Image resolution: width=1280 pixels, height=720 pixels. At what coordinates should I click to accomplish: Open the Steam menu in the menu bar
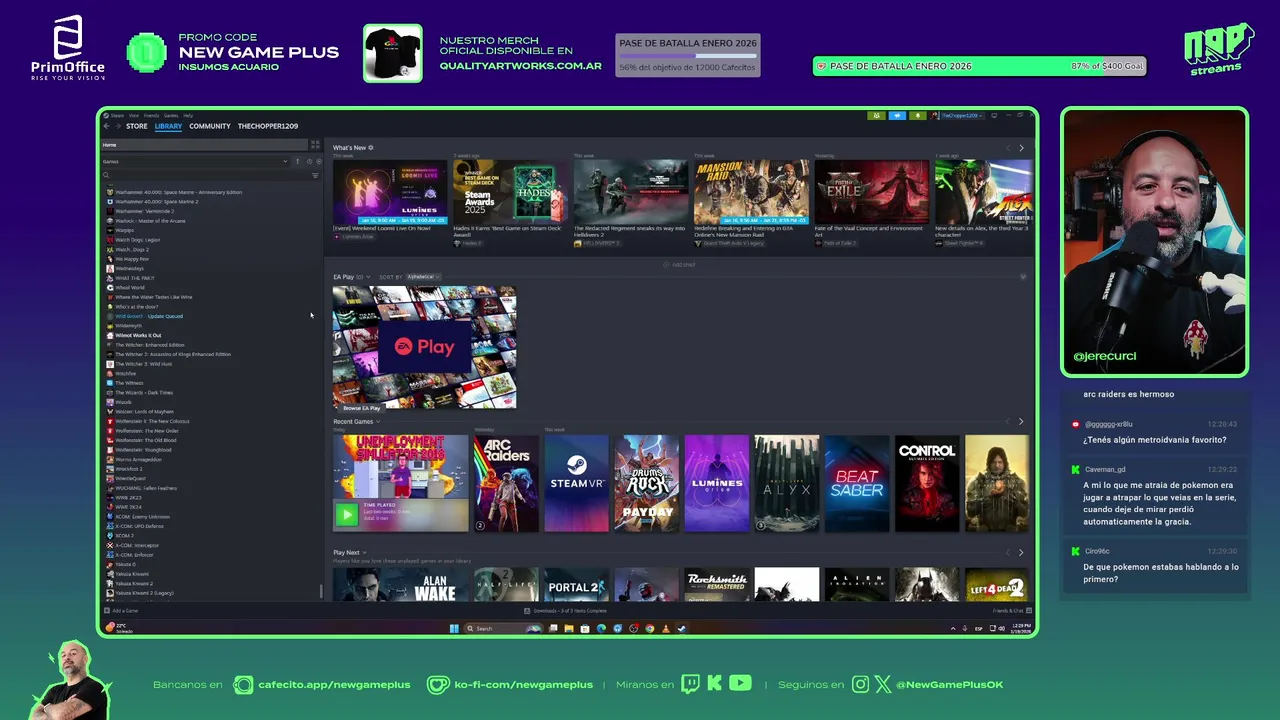coord(117,115)
